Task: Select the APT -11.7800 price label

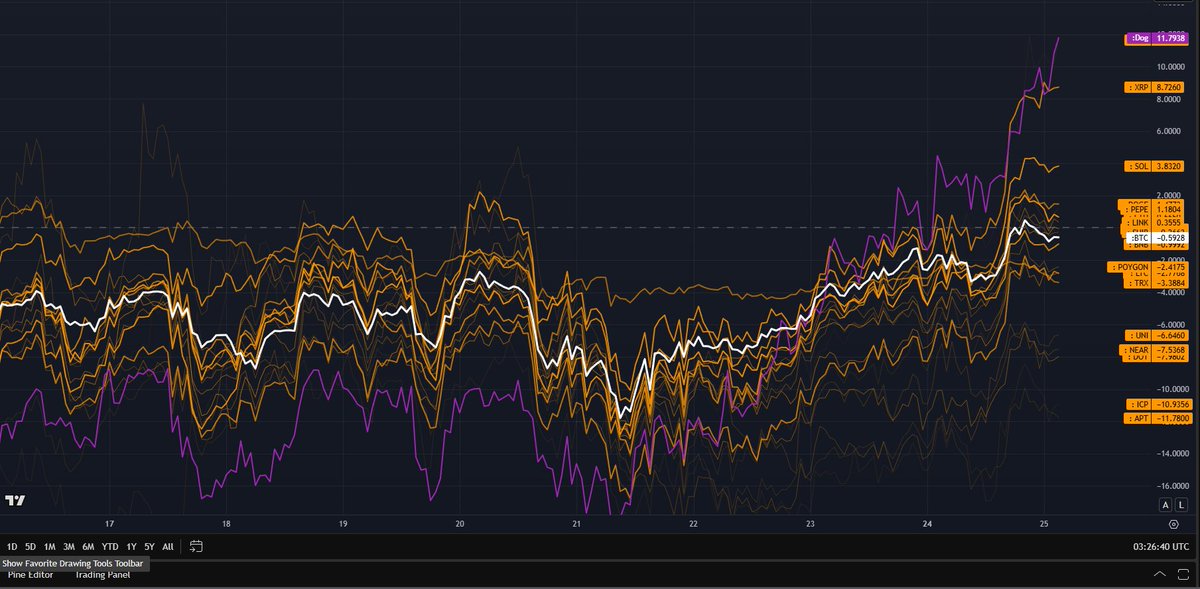Action: 1159,418
